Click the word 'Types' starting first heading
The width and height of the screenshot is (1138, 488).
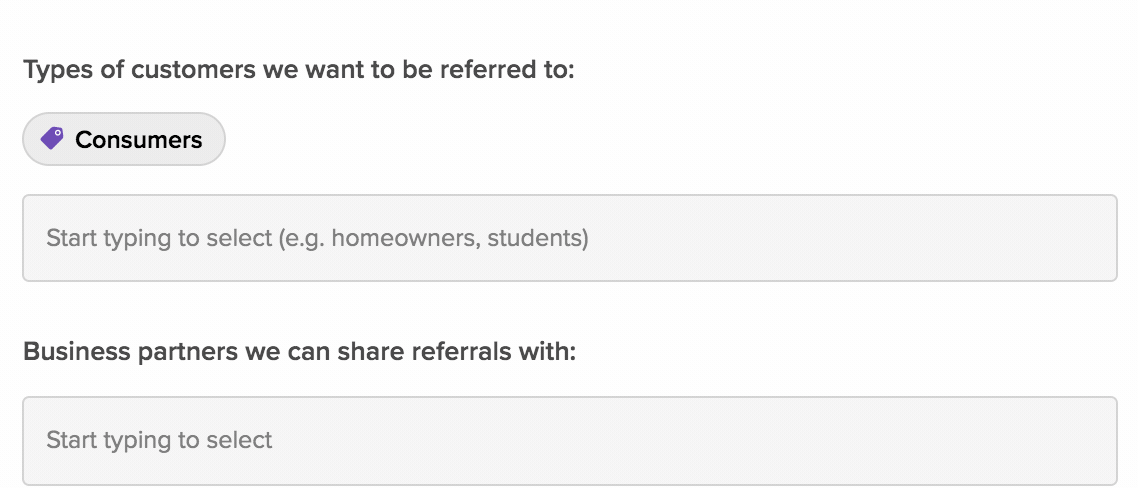pyautogui.click(x=58, y=70)
